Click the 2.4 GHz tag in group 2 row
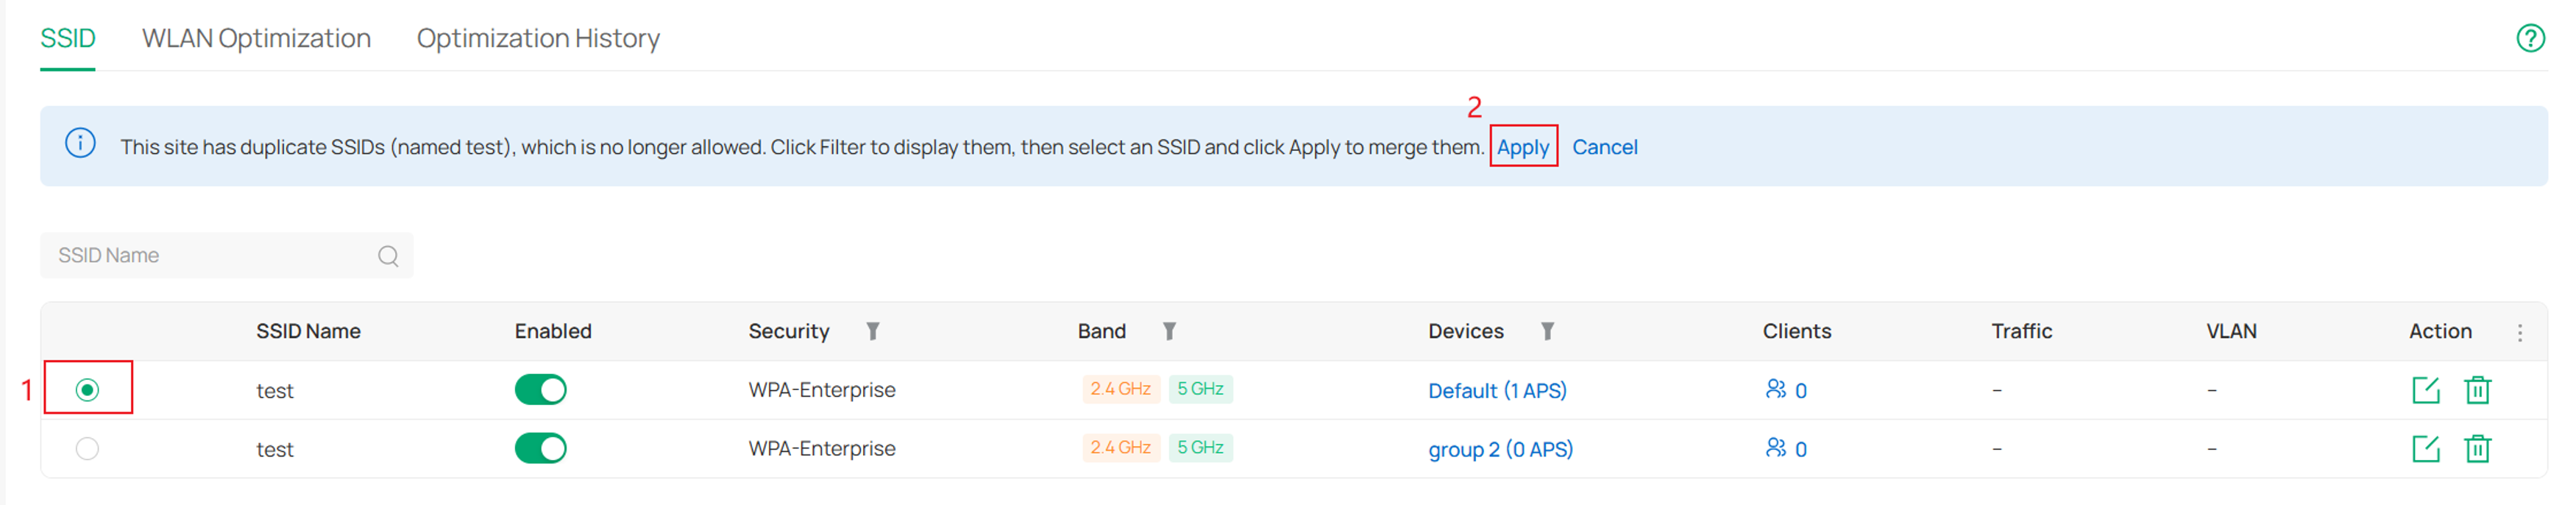Screen dimensions: 2576x505 pos(1120,448)
